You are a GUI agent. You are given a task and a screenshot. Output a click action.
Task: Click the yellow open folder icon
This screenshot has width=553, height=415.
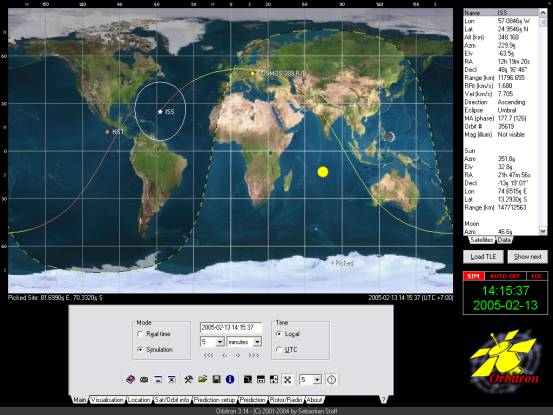click(x=202, y=379)
